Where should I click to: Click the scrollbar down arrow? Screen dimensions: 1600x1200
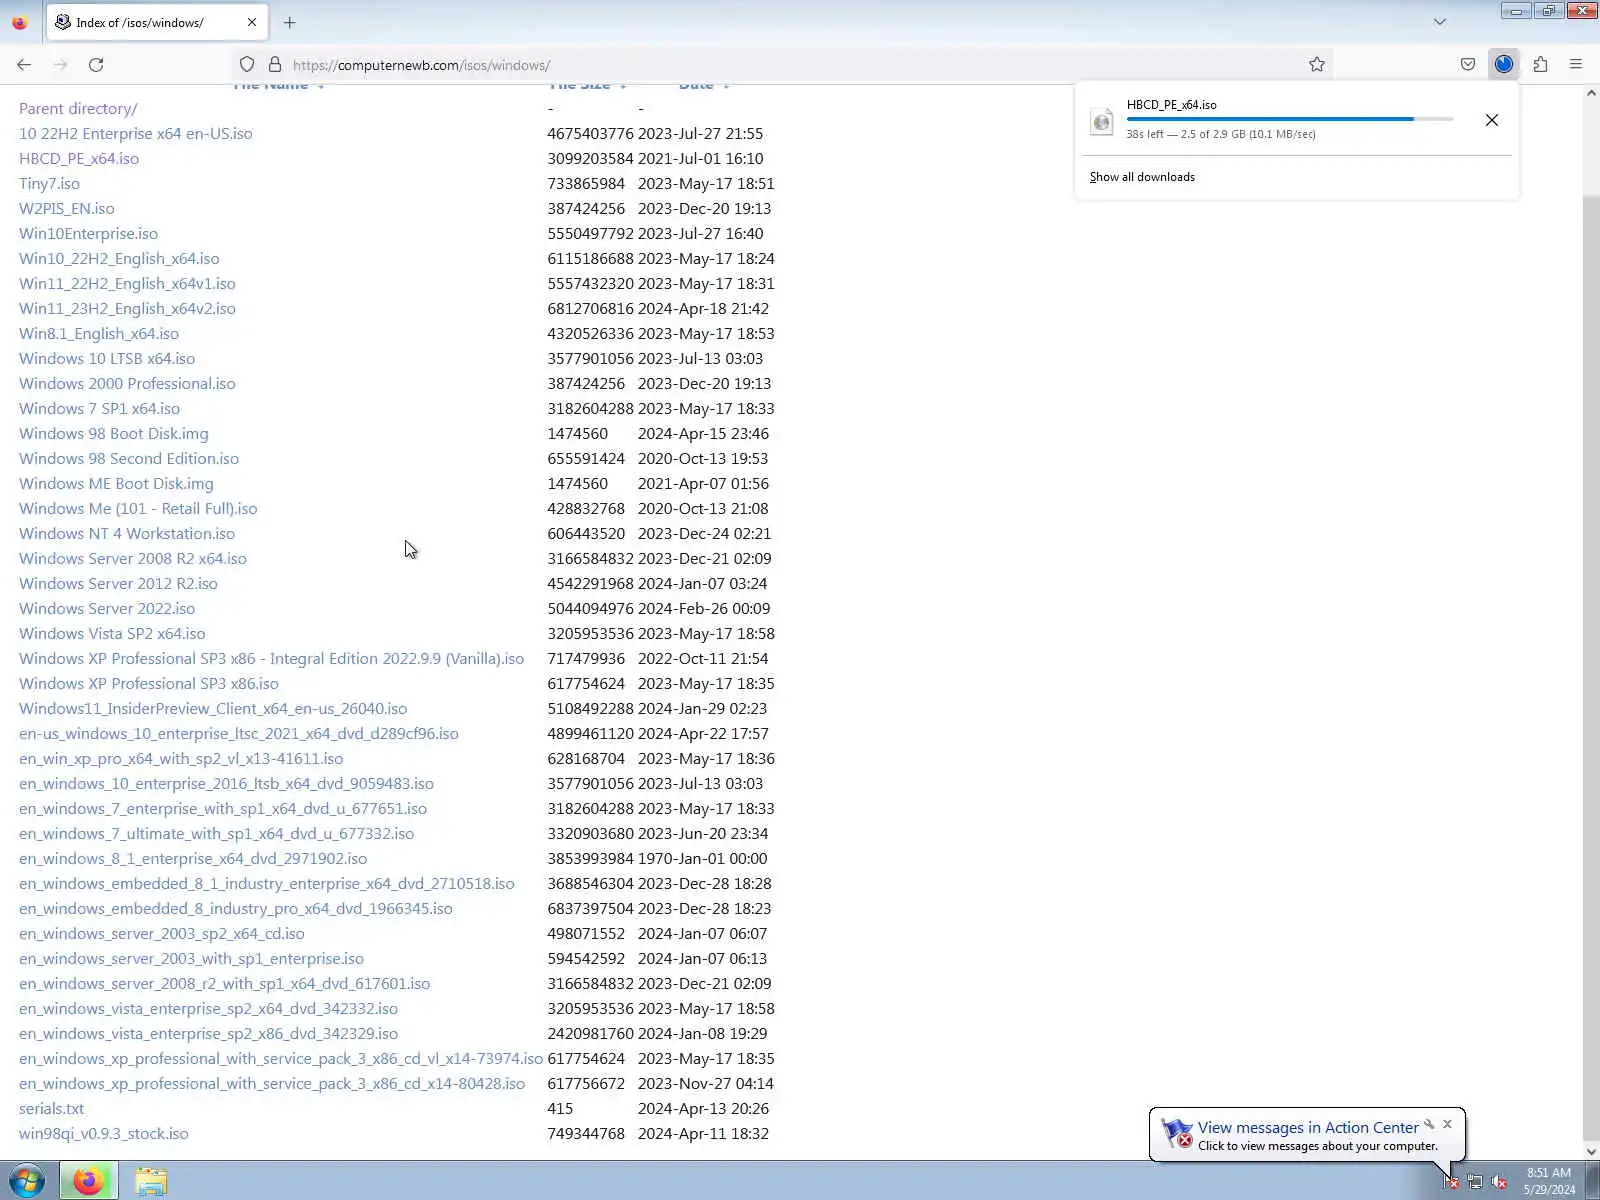pos(1591,1152)
